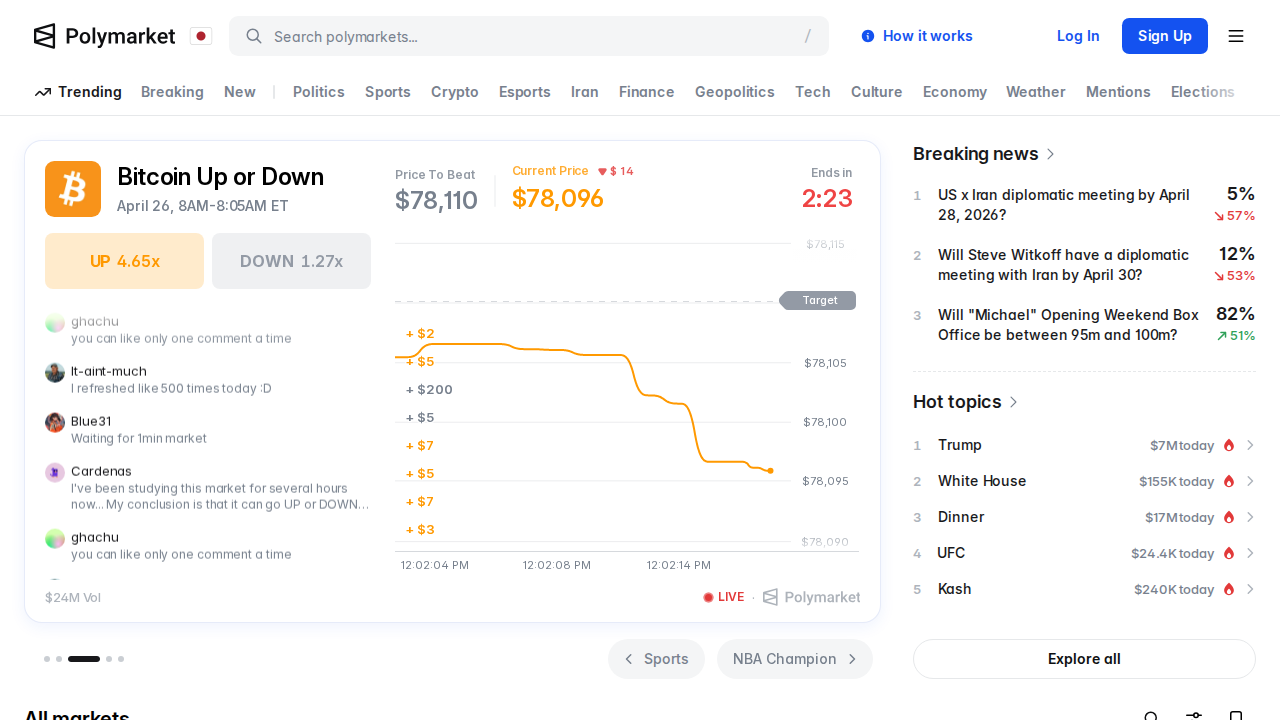
Task: Click the Sign Up button
Action: [x=1165, y=36]
